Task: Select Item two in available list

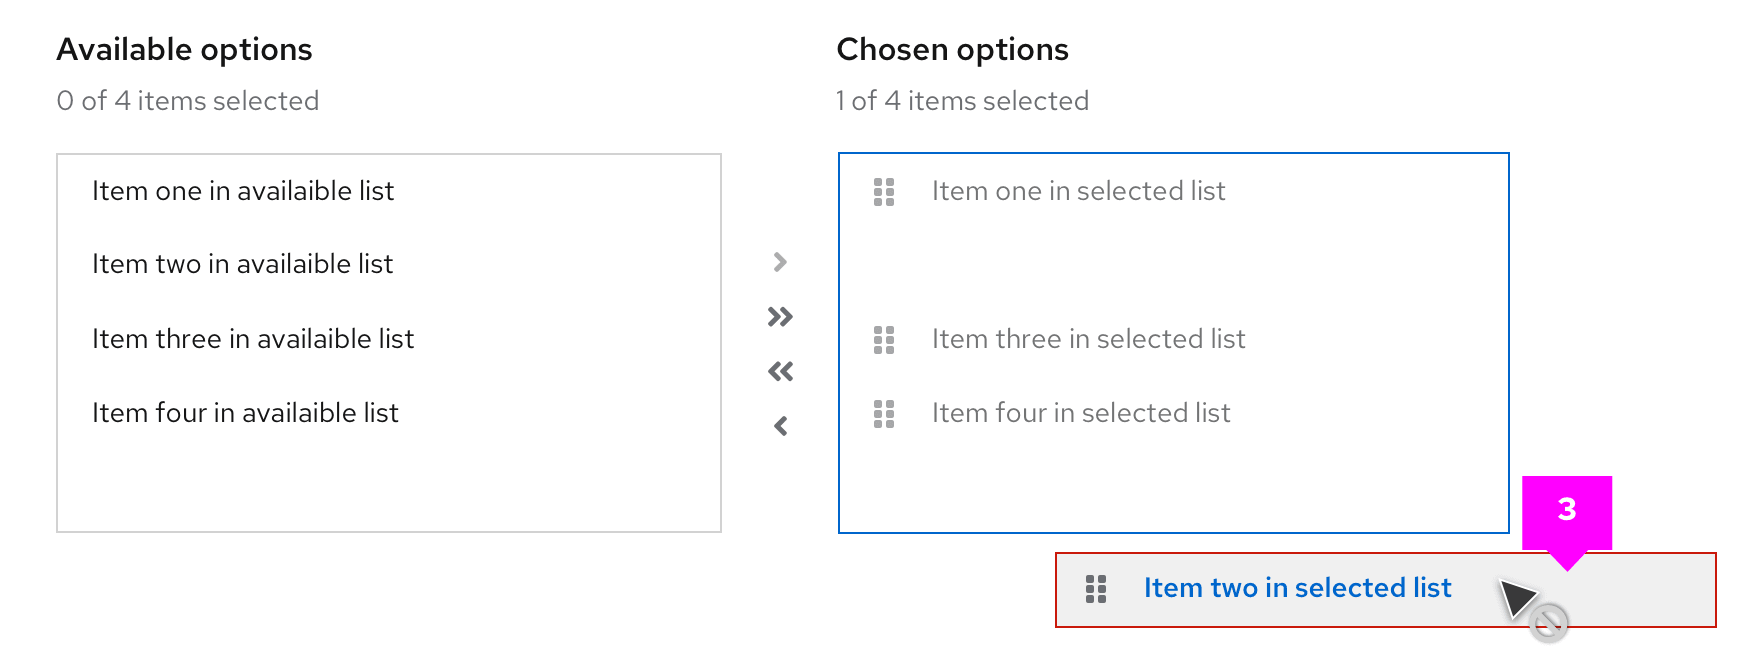Action: pyautogui.click(x=242, y=264)
